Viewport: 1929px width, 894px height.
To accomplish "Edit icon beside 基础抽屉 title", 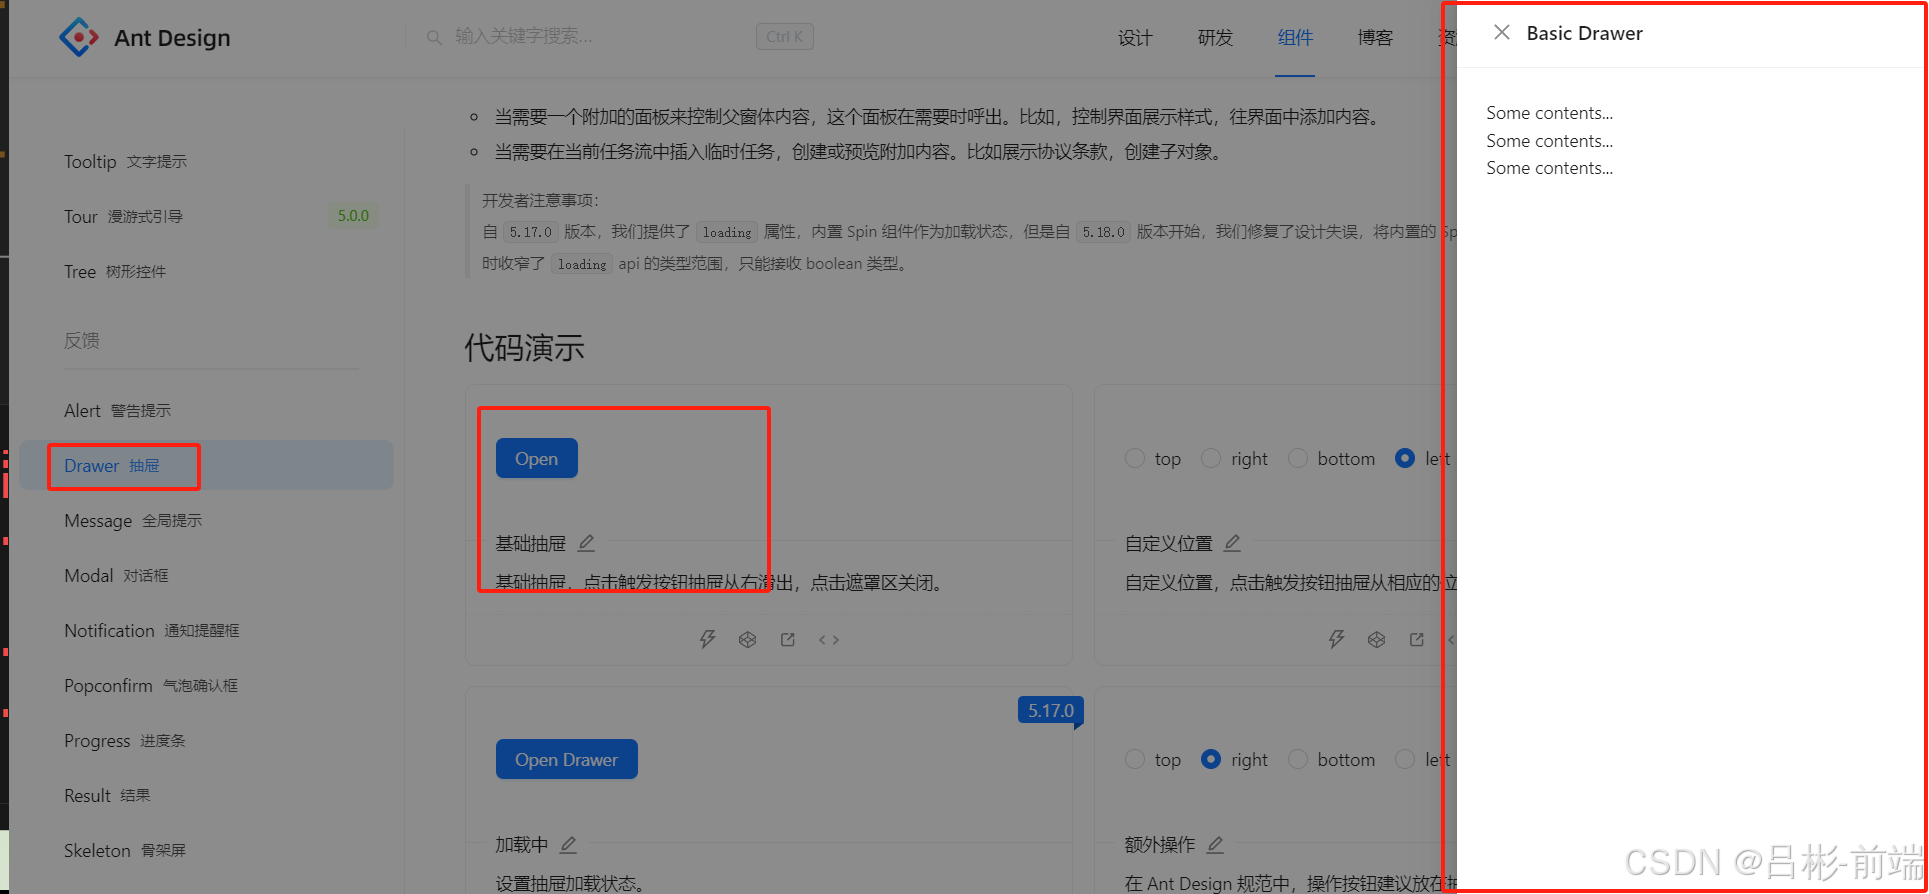I will coord(587,543).
